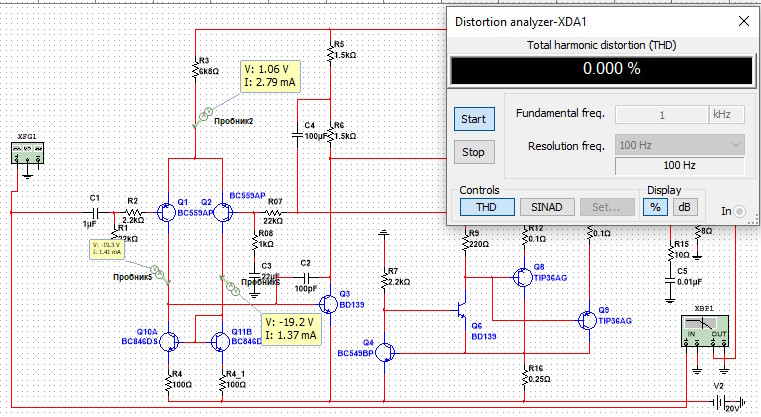Open the Resolution freq. dropdown
This screenshot has height=417, width=761.
coord(681,145)
